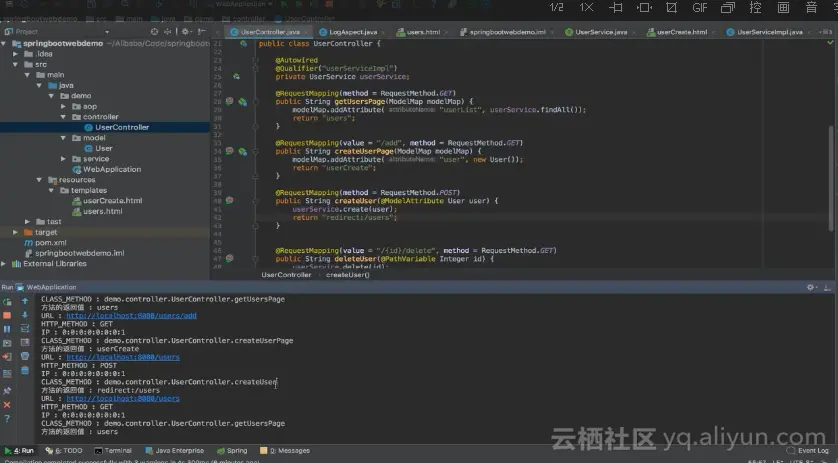
Task: Expand the test folder
Action: coord(27,221)
